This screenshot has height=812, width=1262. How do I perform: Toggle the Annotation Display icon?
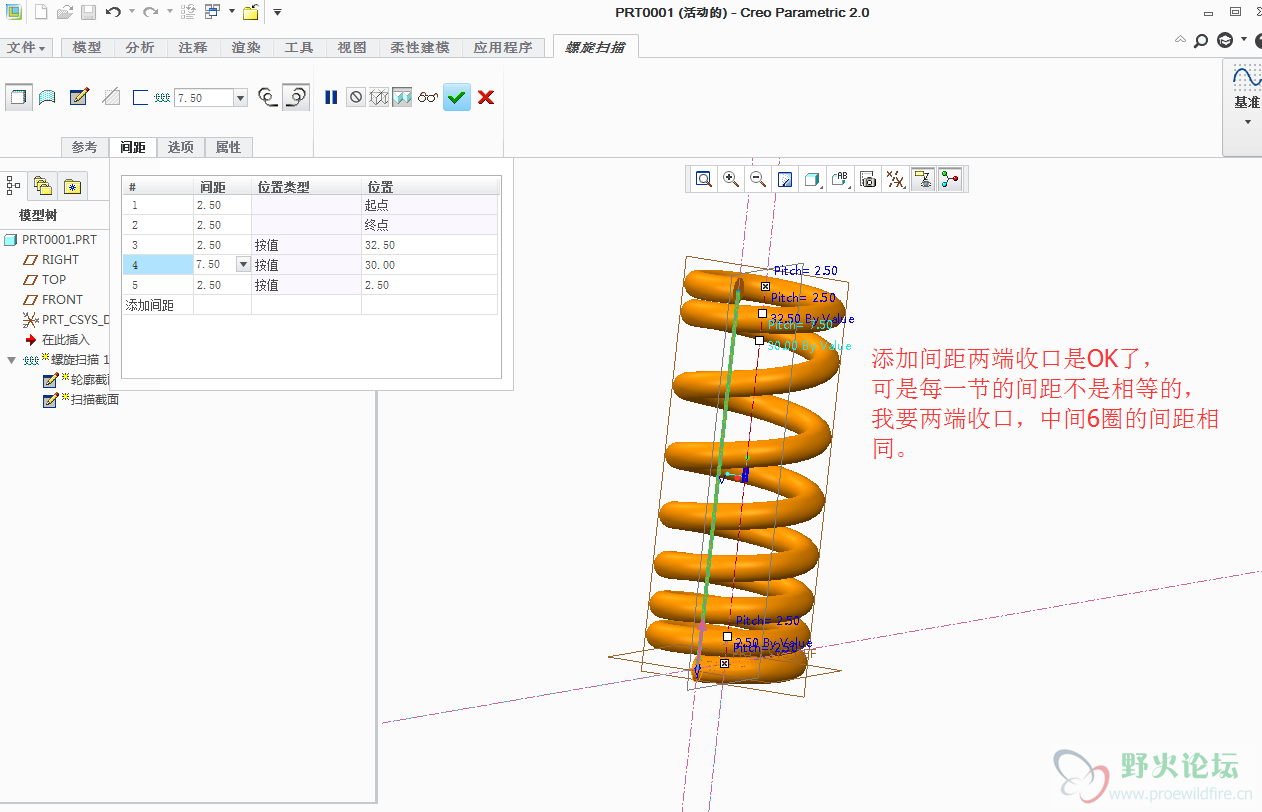(923, 179)
